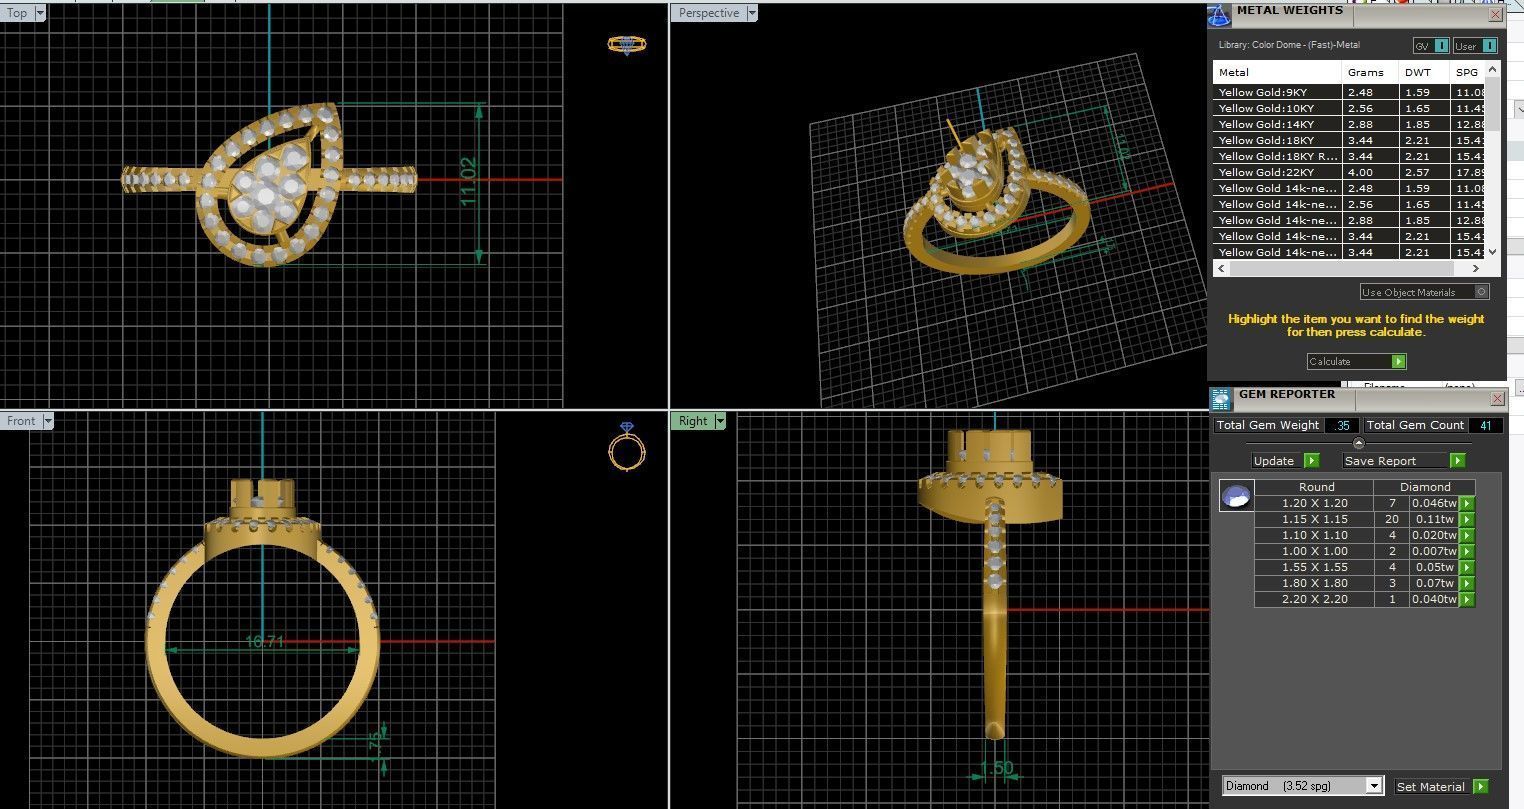
Task: Click the Metal Weights panel cone icon
Action: point(1219,14)
